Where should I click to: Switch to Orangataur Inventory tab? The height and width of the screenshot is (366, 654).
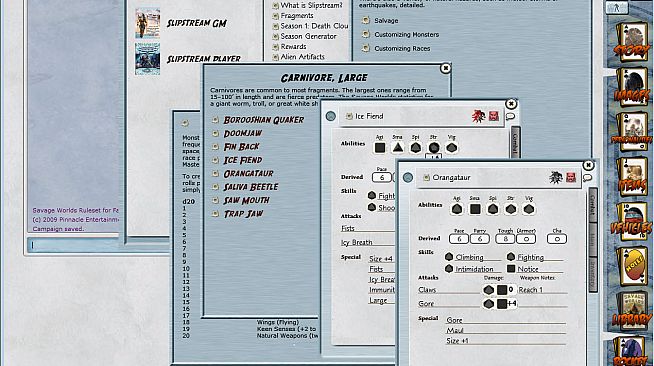tap(593, 274)
